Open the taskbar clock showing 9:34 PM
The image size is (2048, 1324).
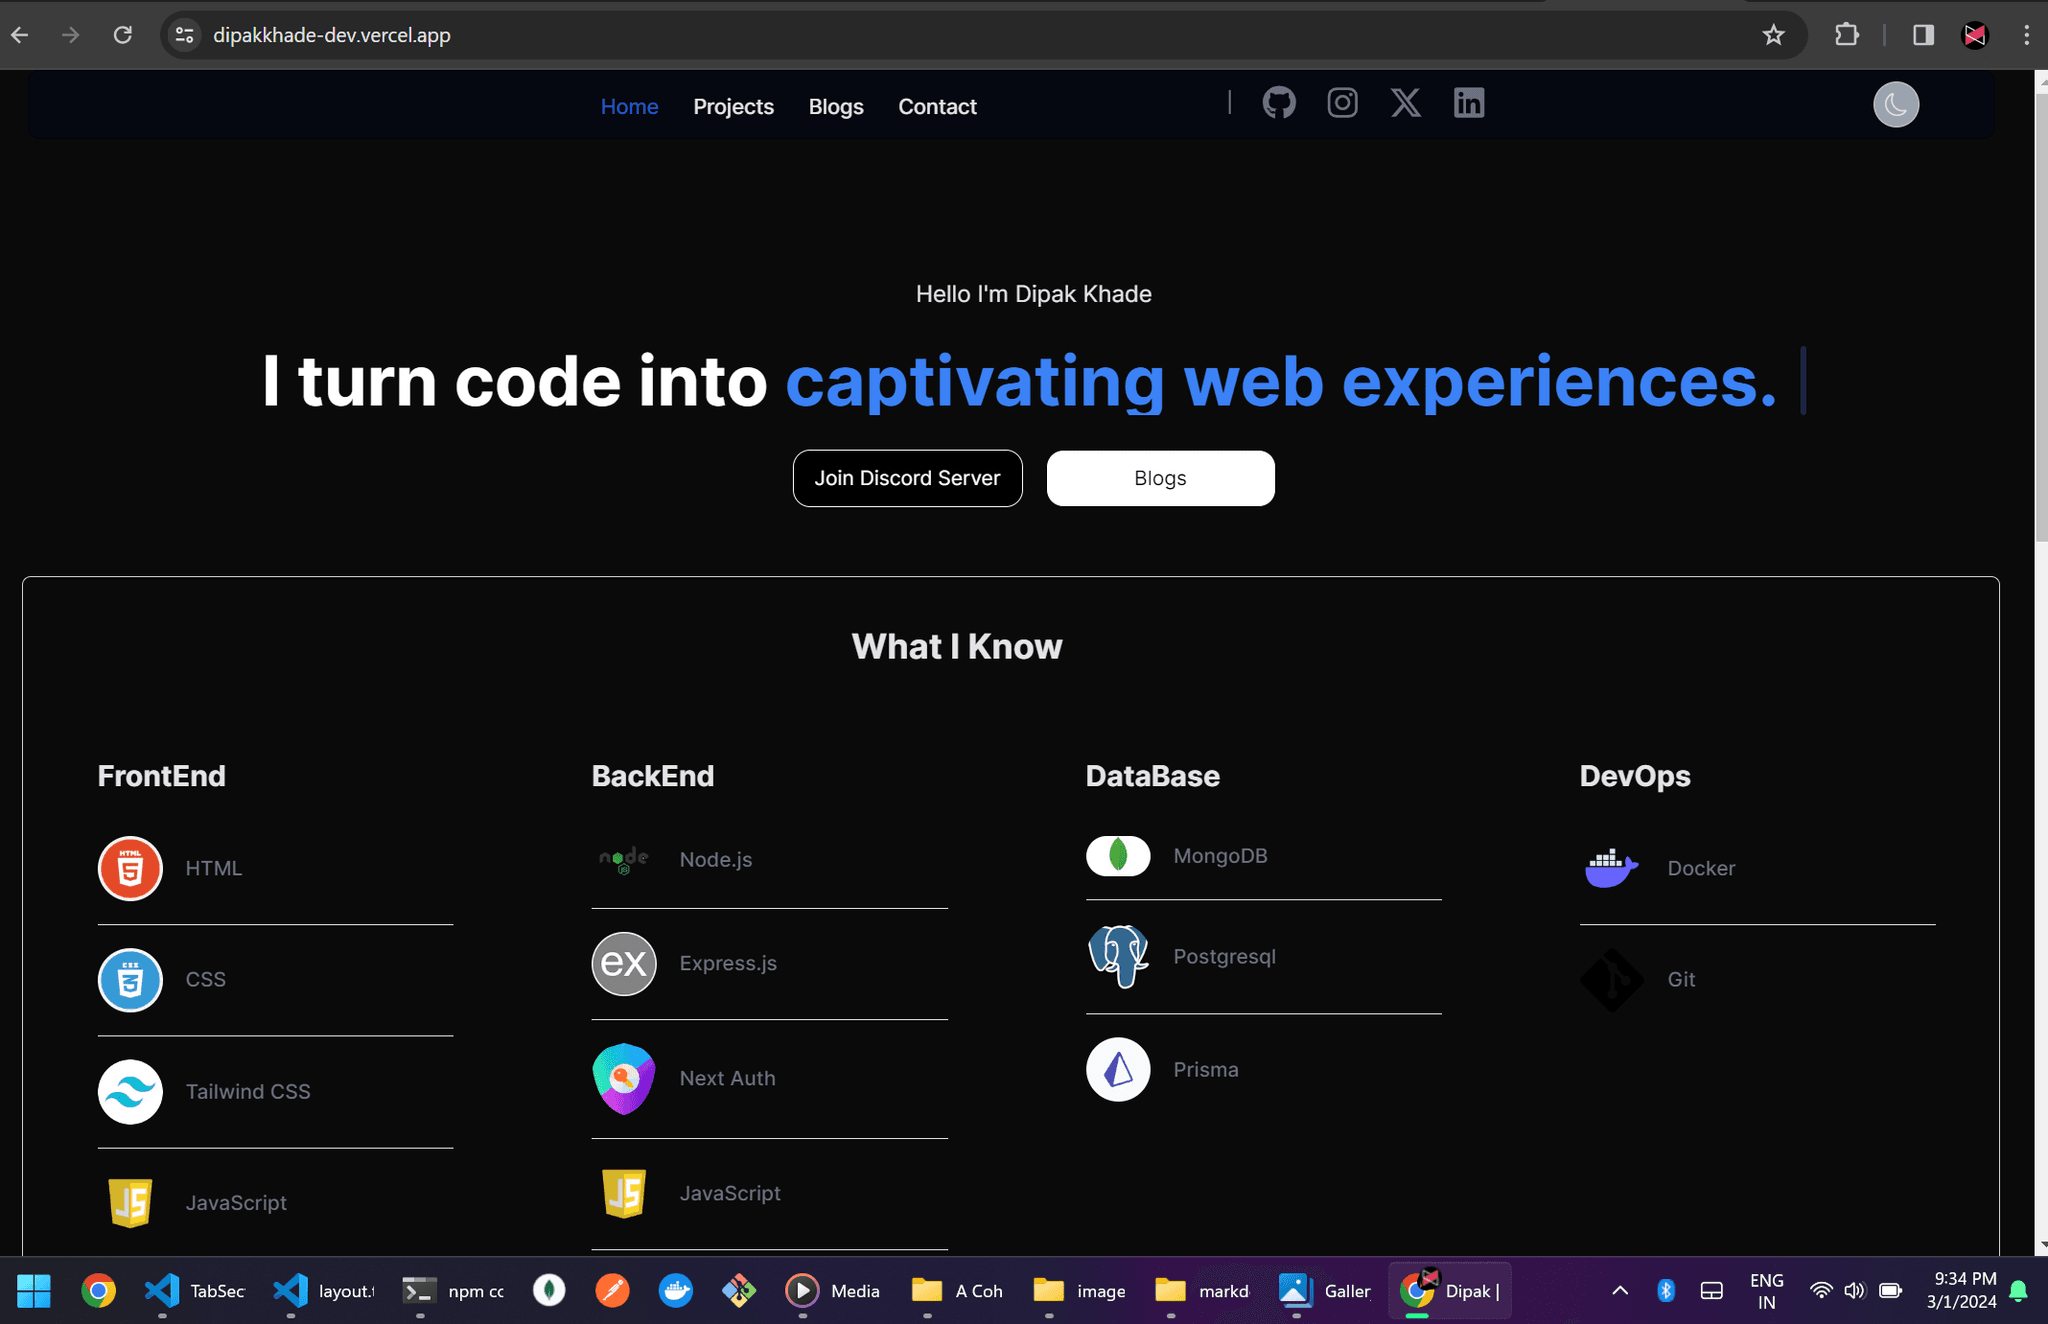tap(1961, 1290)
